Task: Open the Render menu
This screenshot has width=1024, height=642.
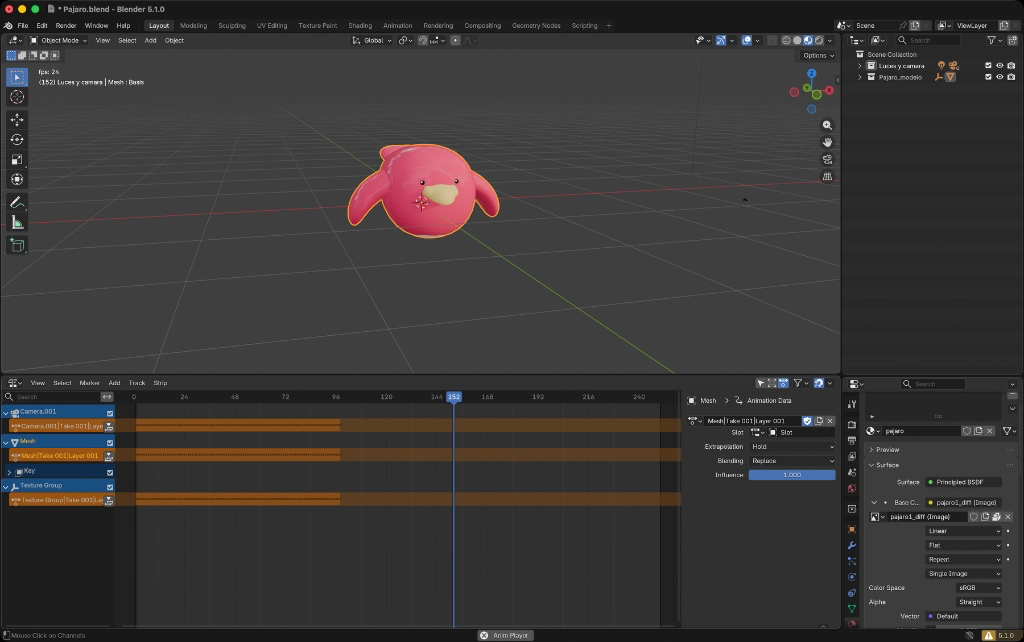Action: [x=66, y=25]
